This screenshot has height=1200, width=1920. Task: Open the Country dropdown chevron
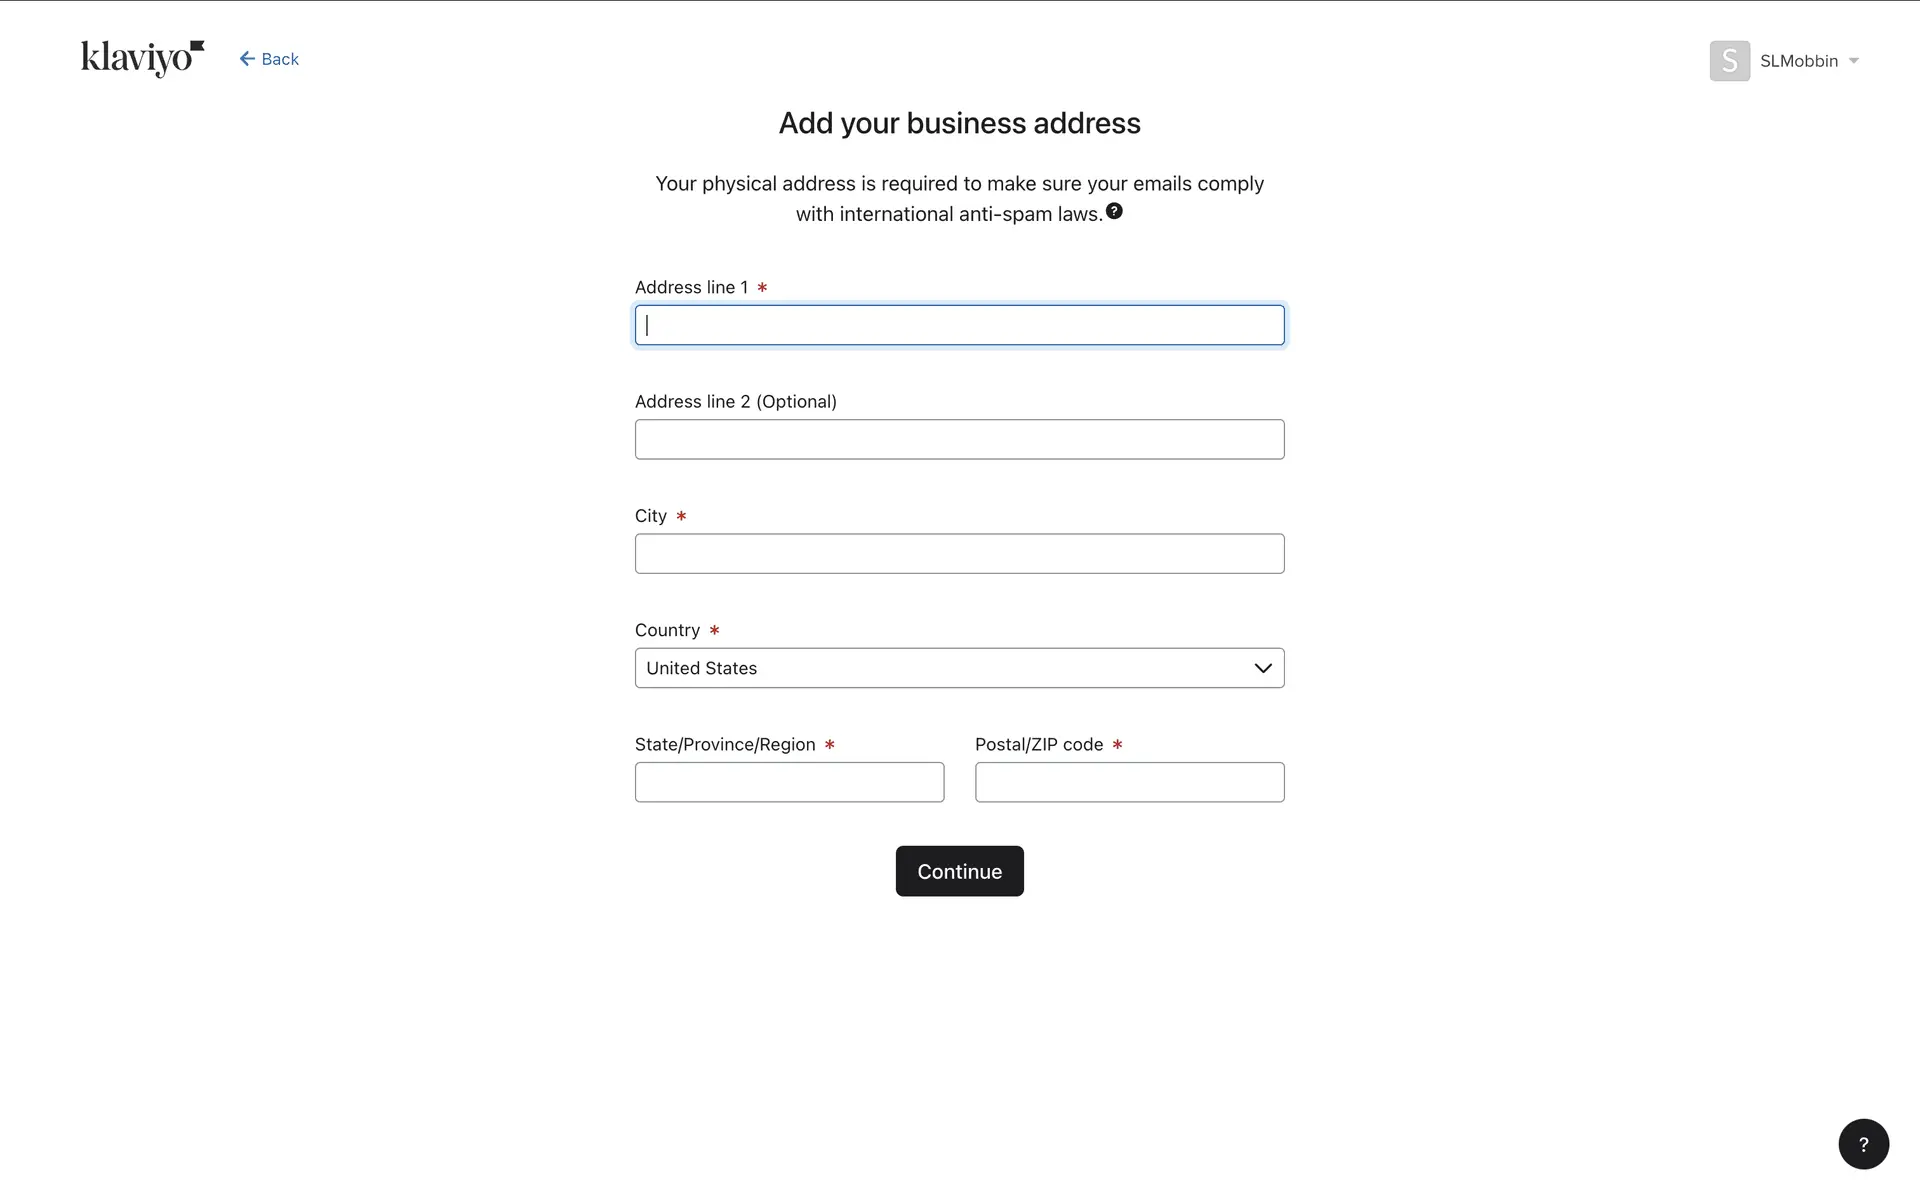[x=1262, y=668]
